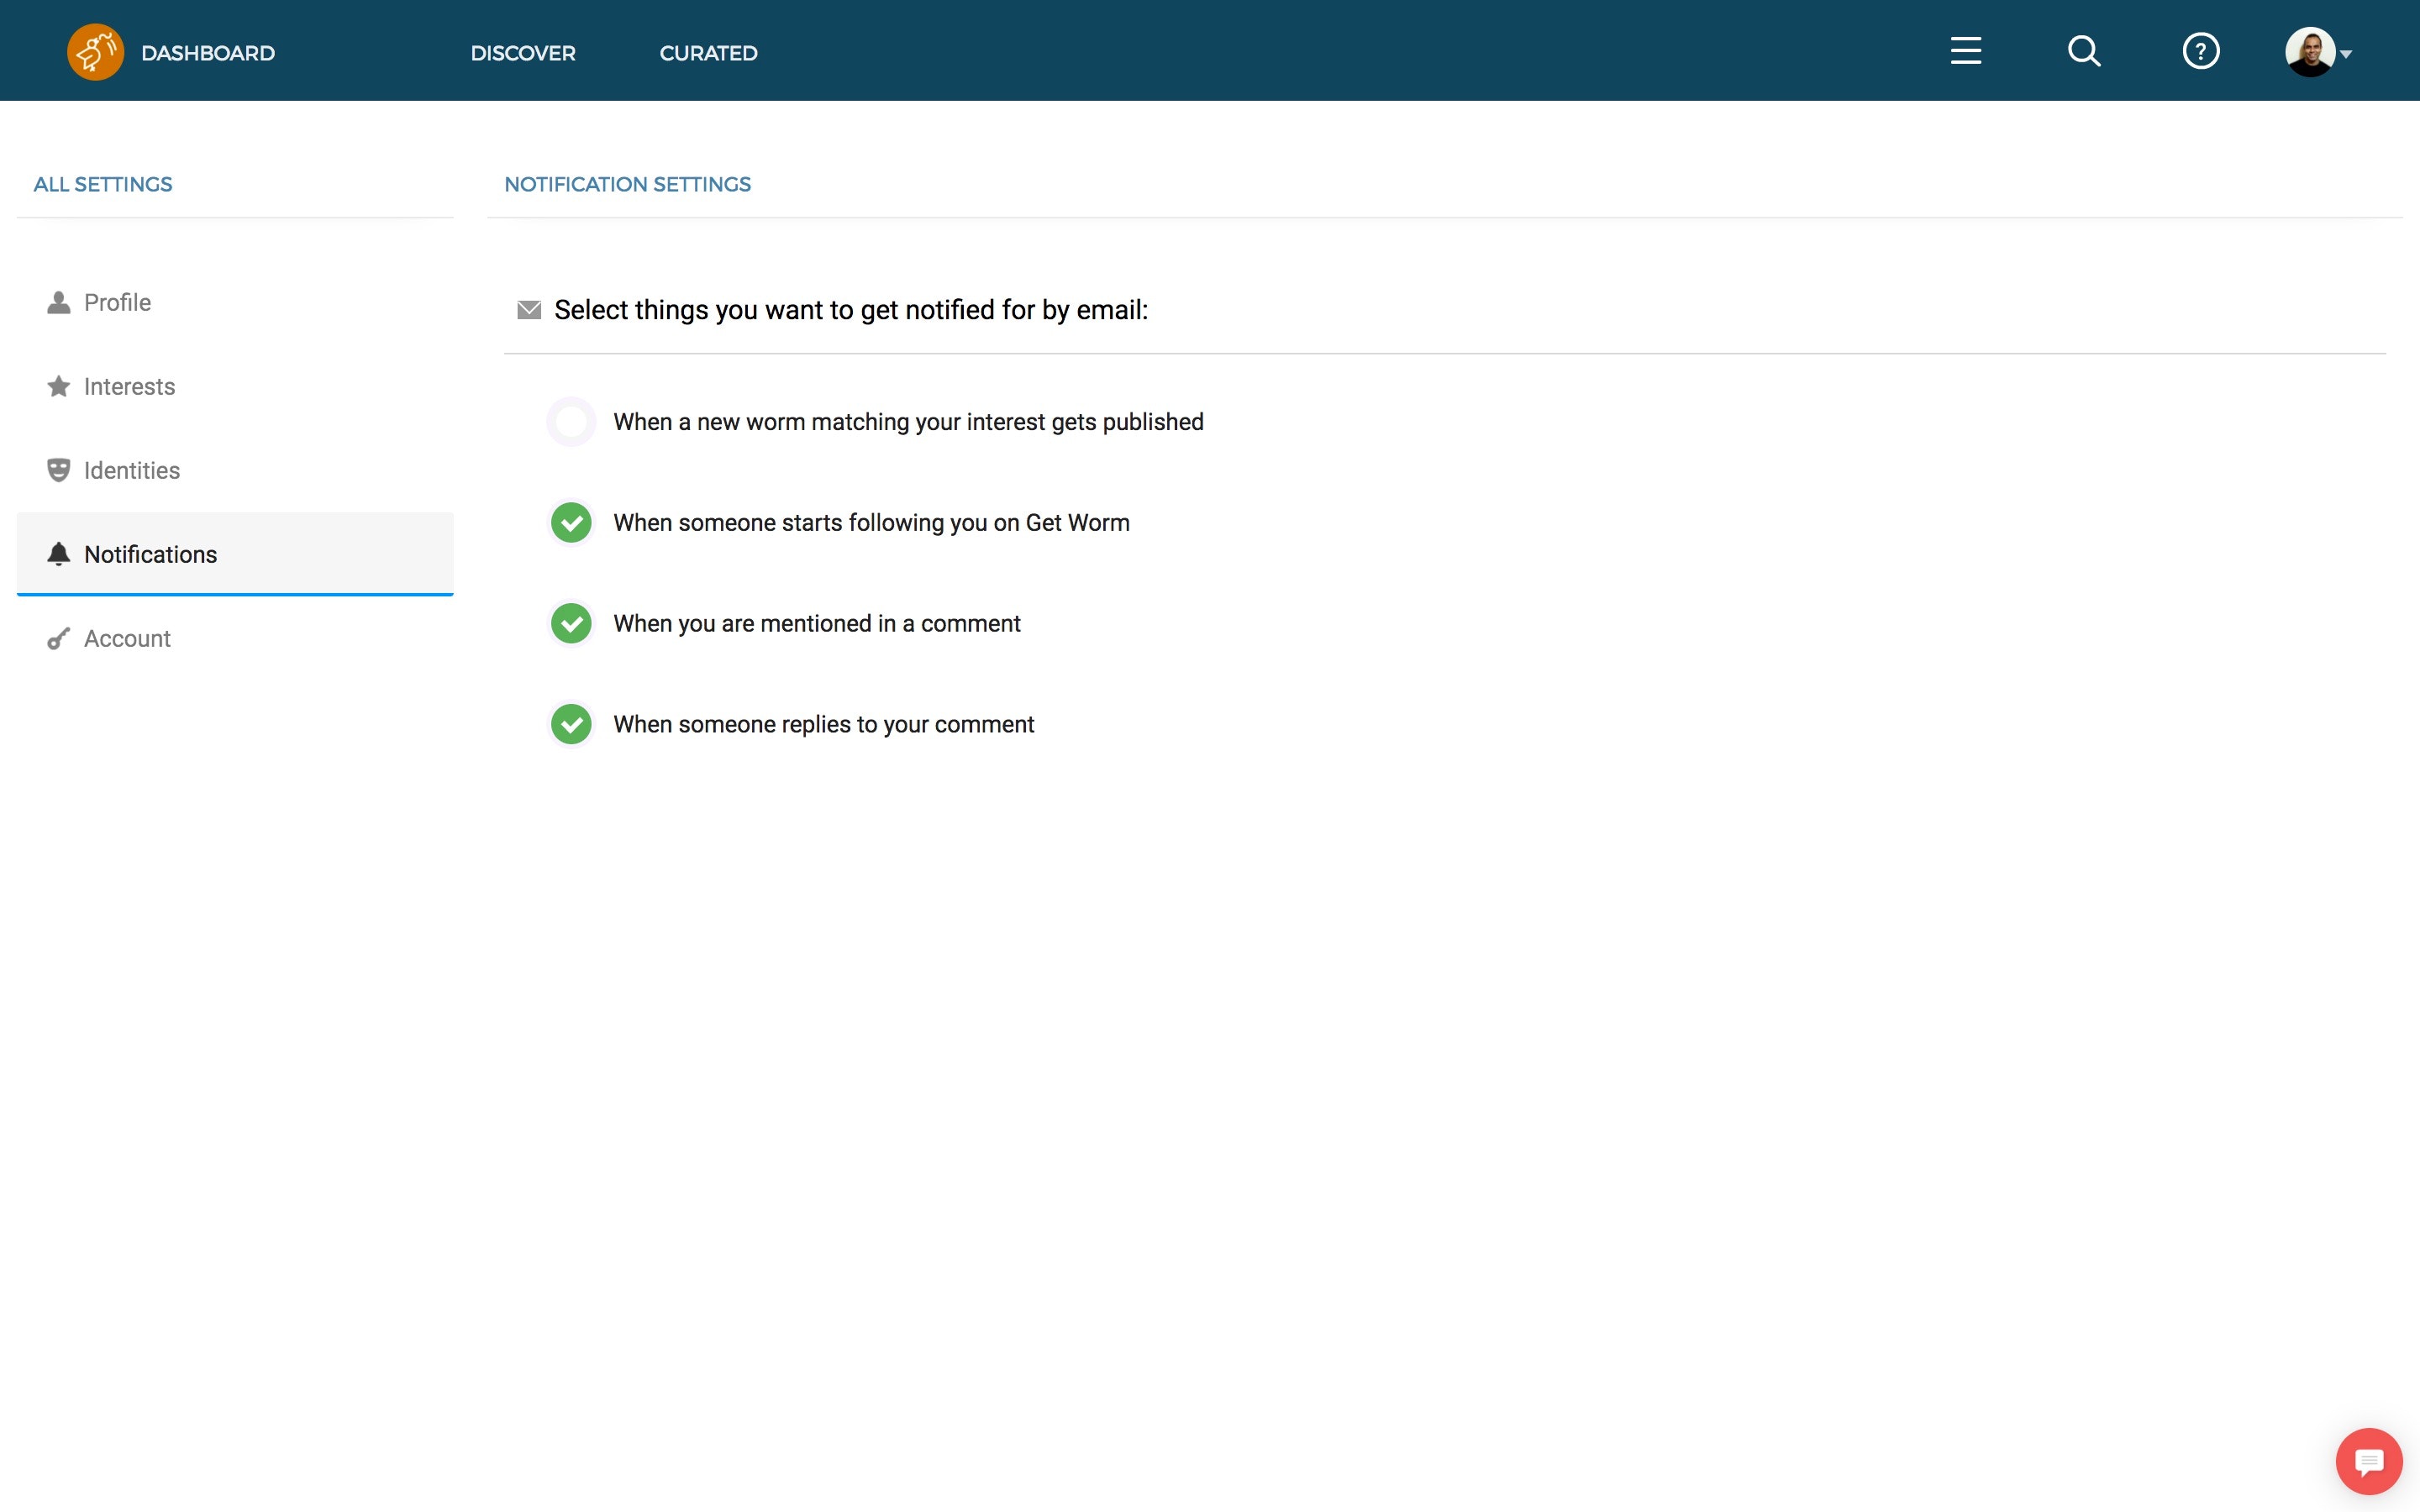Expand the user avatar dropdown arrow
2420x1512 pixels.
tap(2346, 55)
